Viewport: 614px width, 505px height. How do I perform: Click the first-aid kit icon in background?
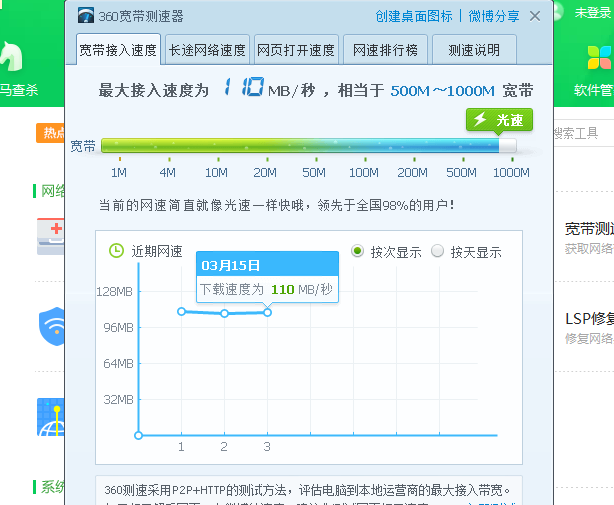point(51,236)
